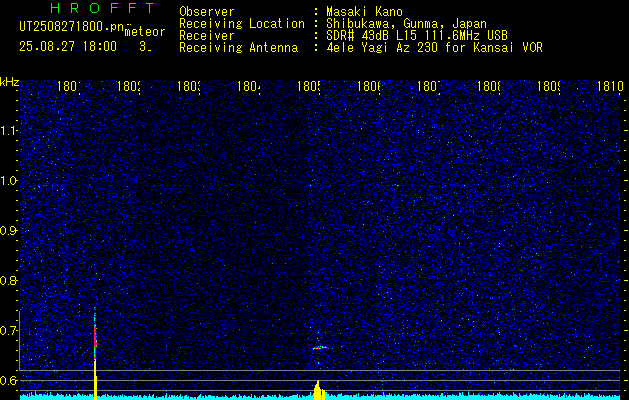The height and width of the screenshot is (400, 629).
Task: Click the yellow power bump below the 1805 echo
Action: coord(319,391)
